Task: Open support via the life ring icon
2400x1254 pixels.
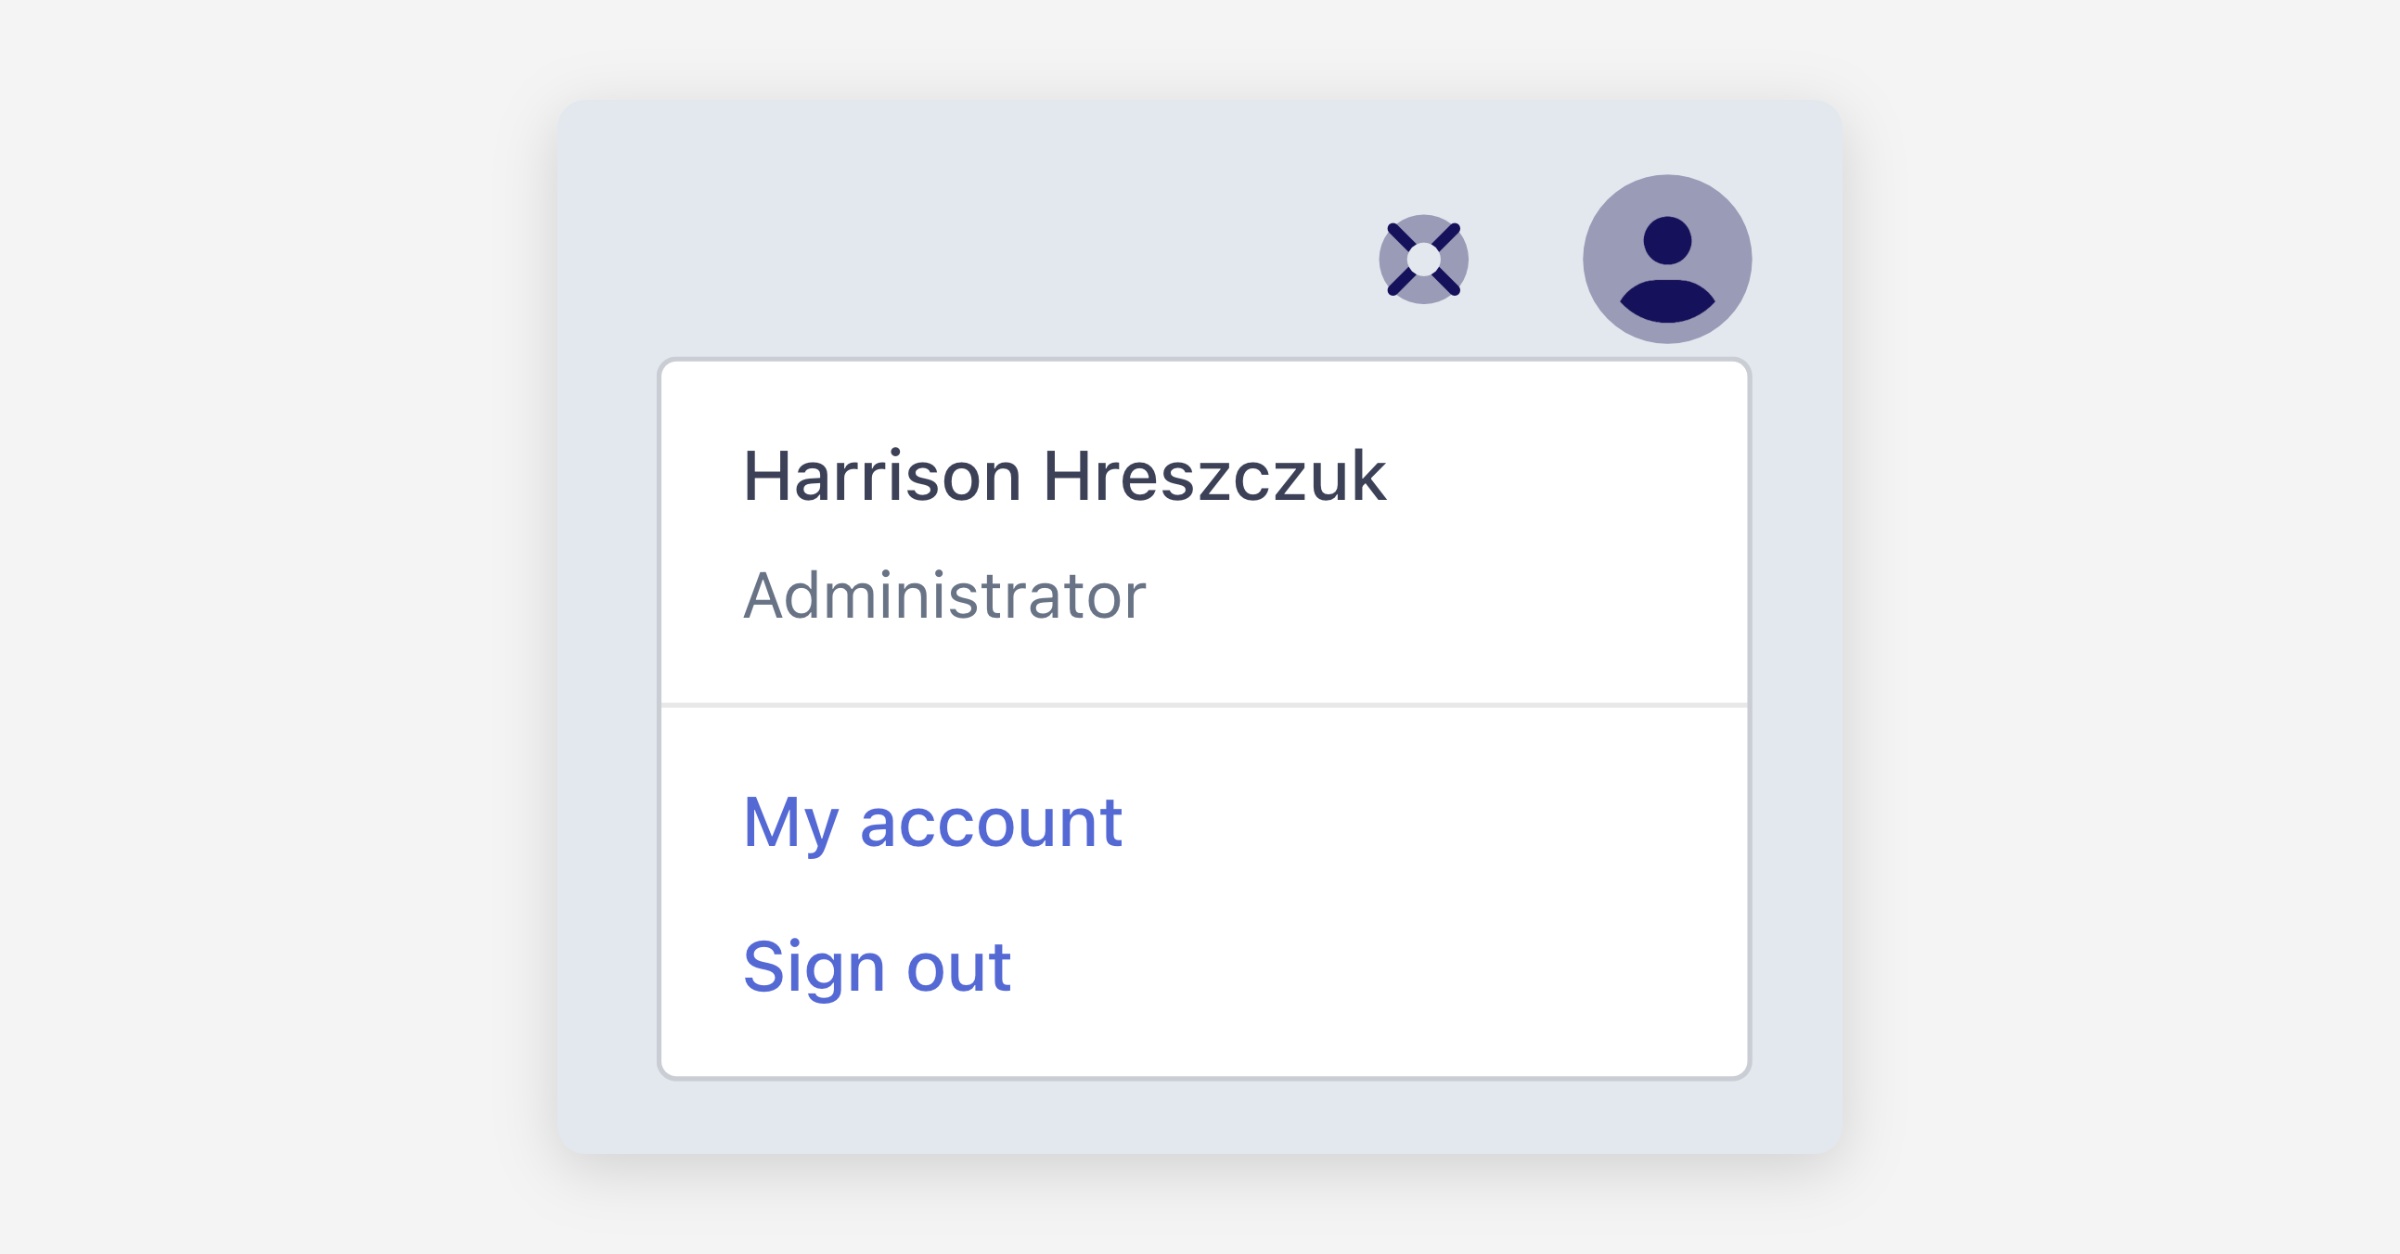Action: (1423, 259)
